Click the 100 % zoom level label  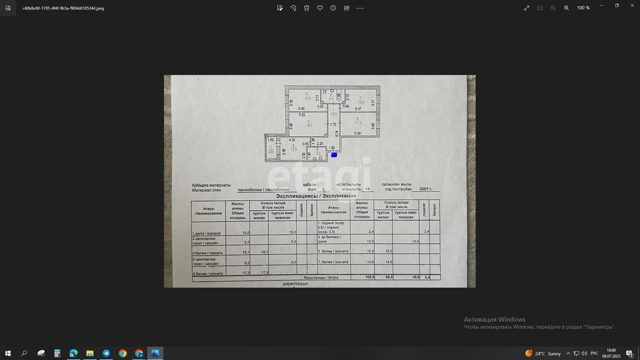pyautogui.click(x=583, y=8)
